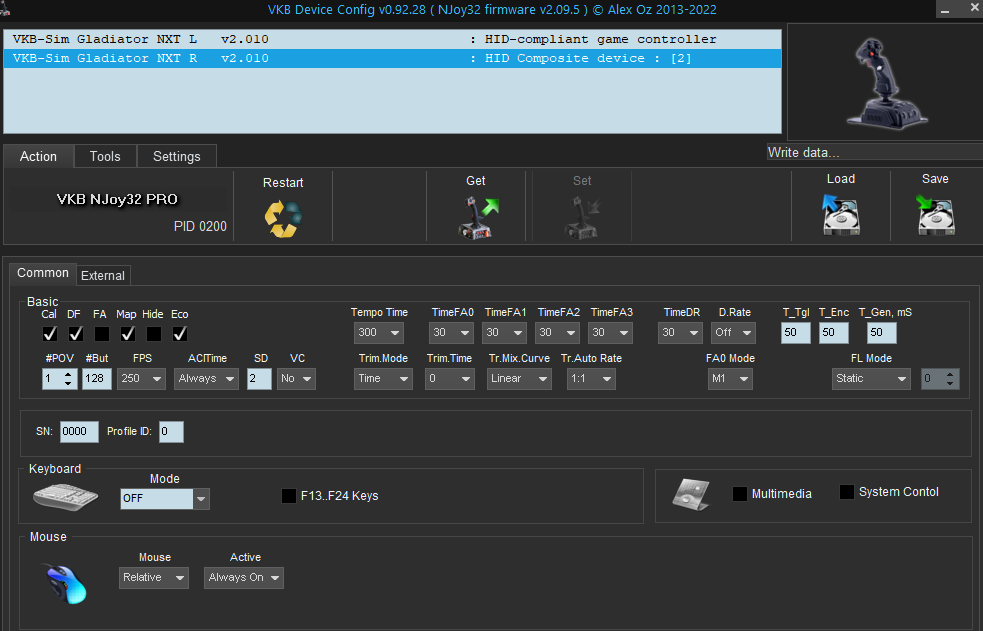The height and width of the screenshot is (631, 983).
Task: Click the SN input field
Action: pos(79,432)
